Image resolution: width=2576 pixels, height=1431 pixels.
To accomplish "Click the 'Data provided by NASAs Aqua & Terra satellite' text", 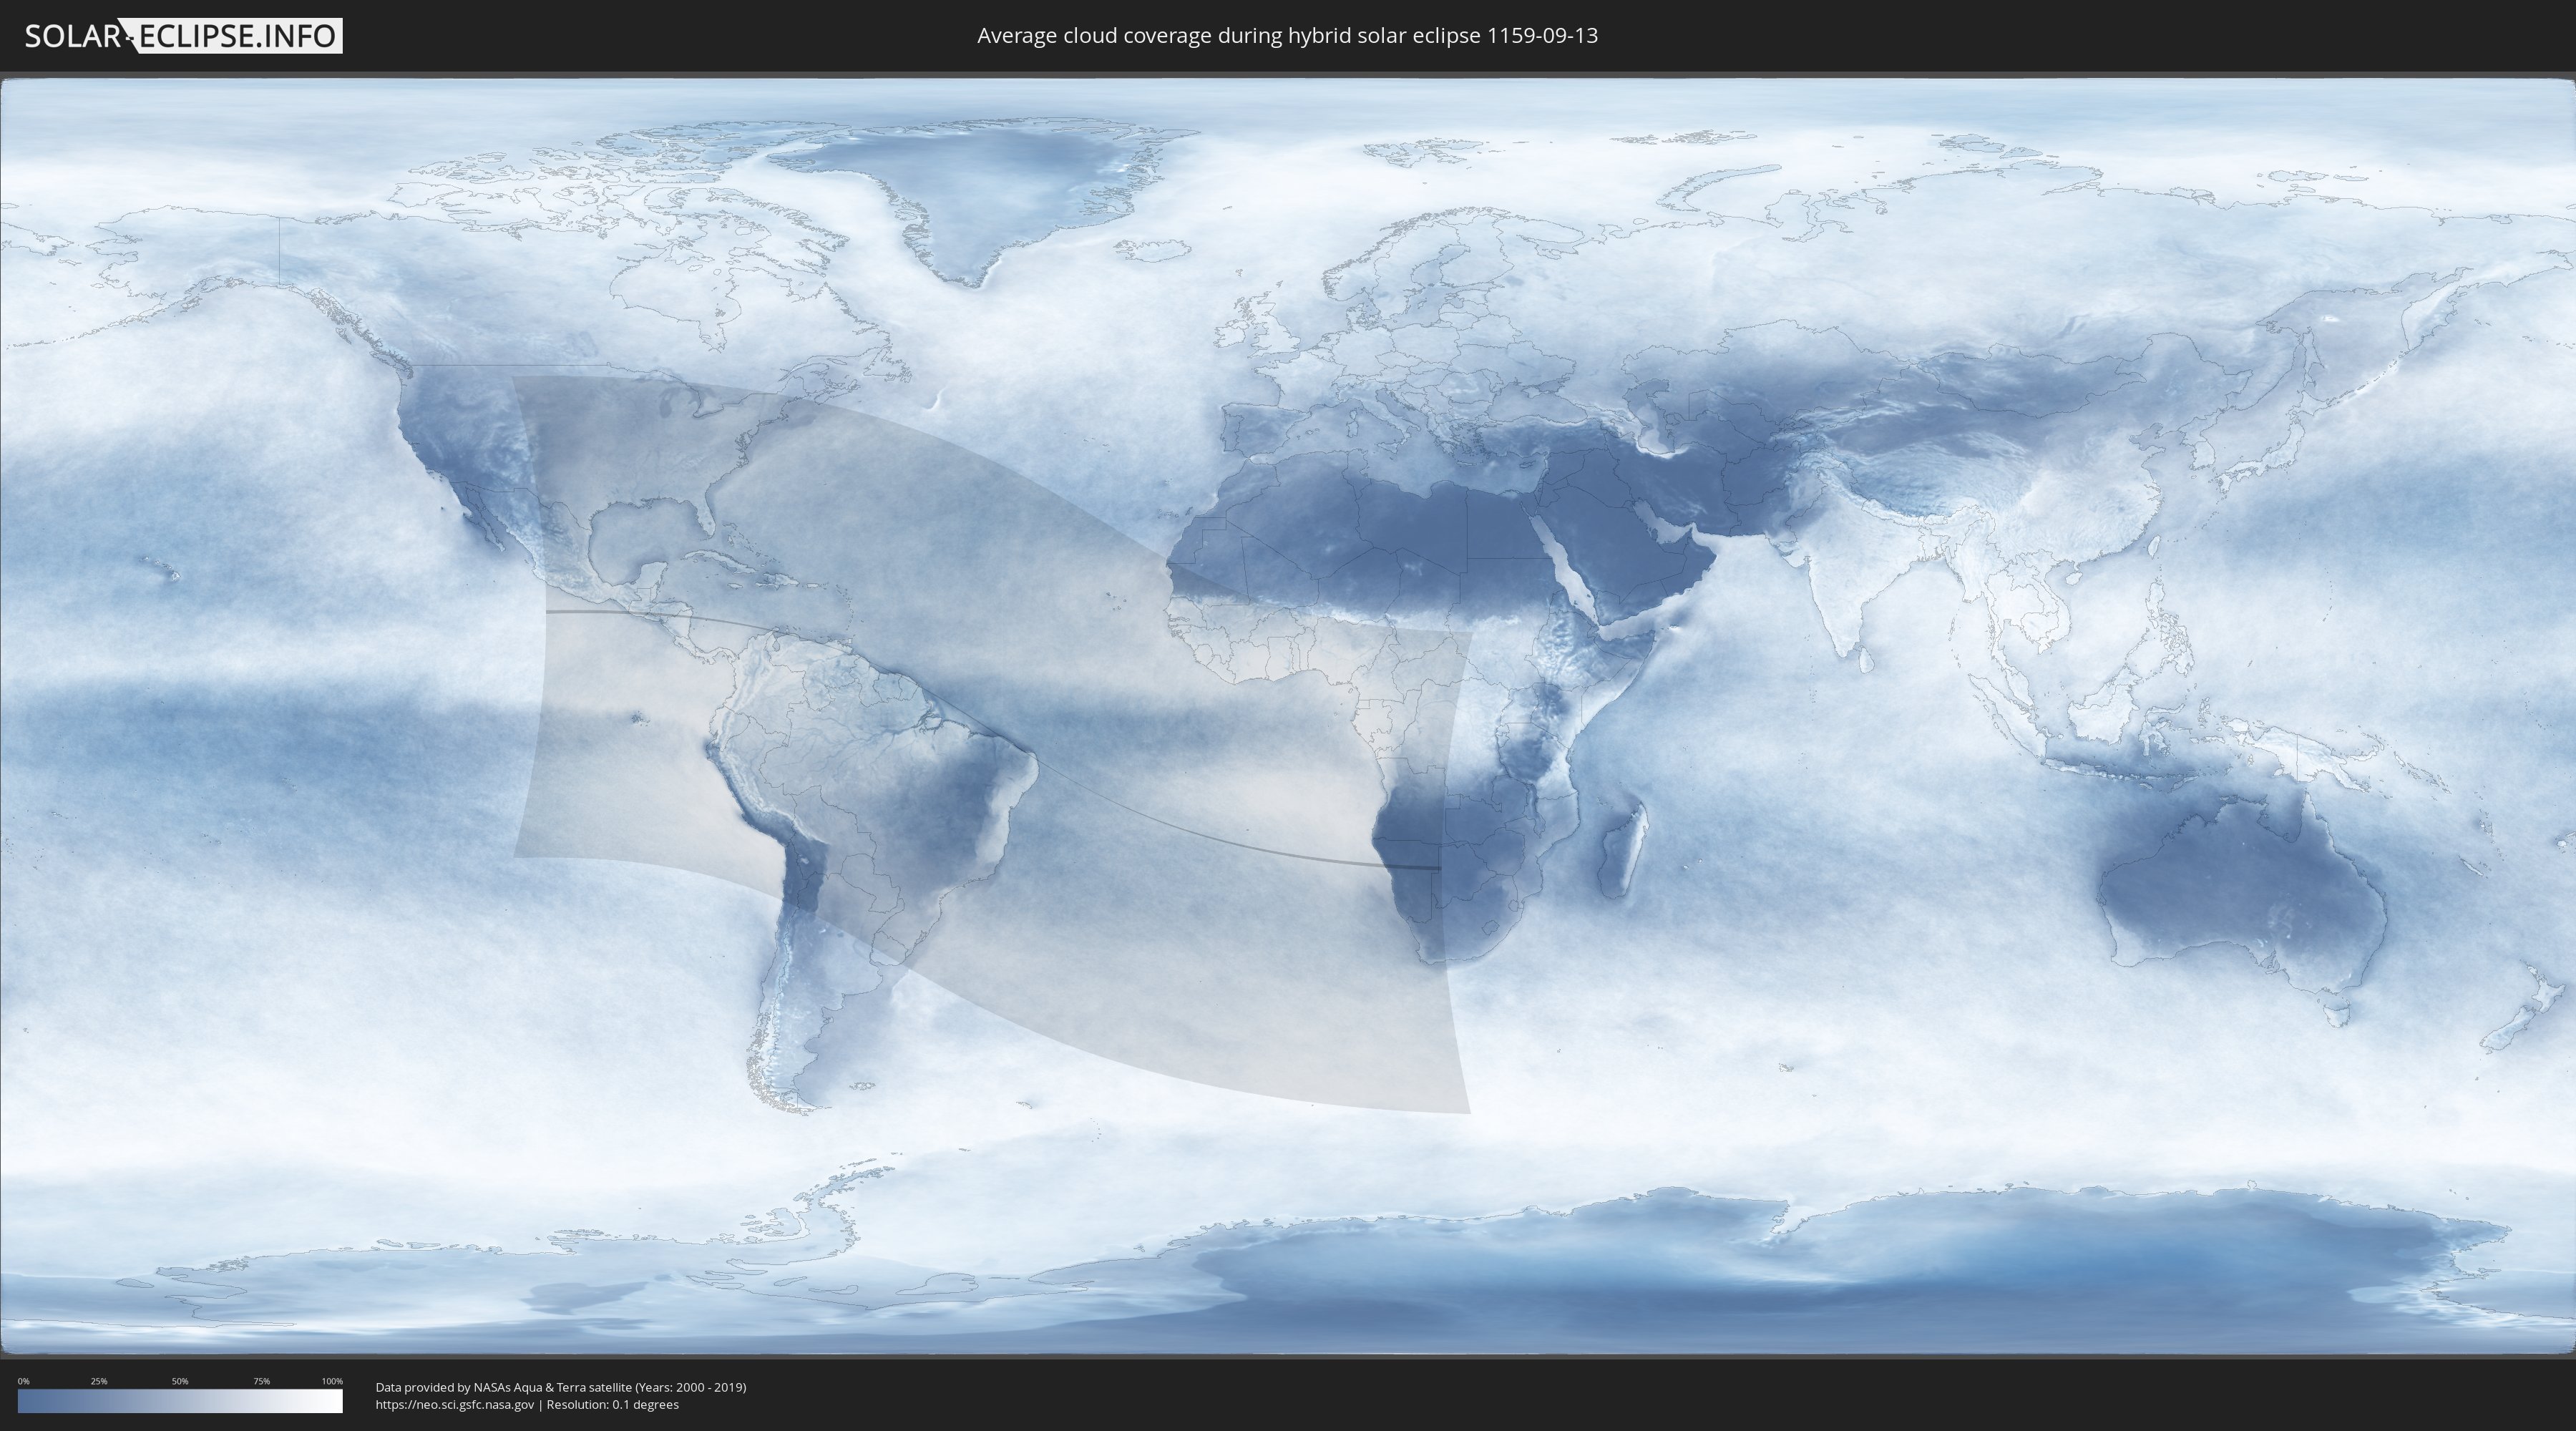I will pyautogui.click(x=504, y=1387).
